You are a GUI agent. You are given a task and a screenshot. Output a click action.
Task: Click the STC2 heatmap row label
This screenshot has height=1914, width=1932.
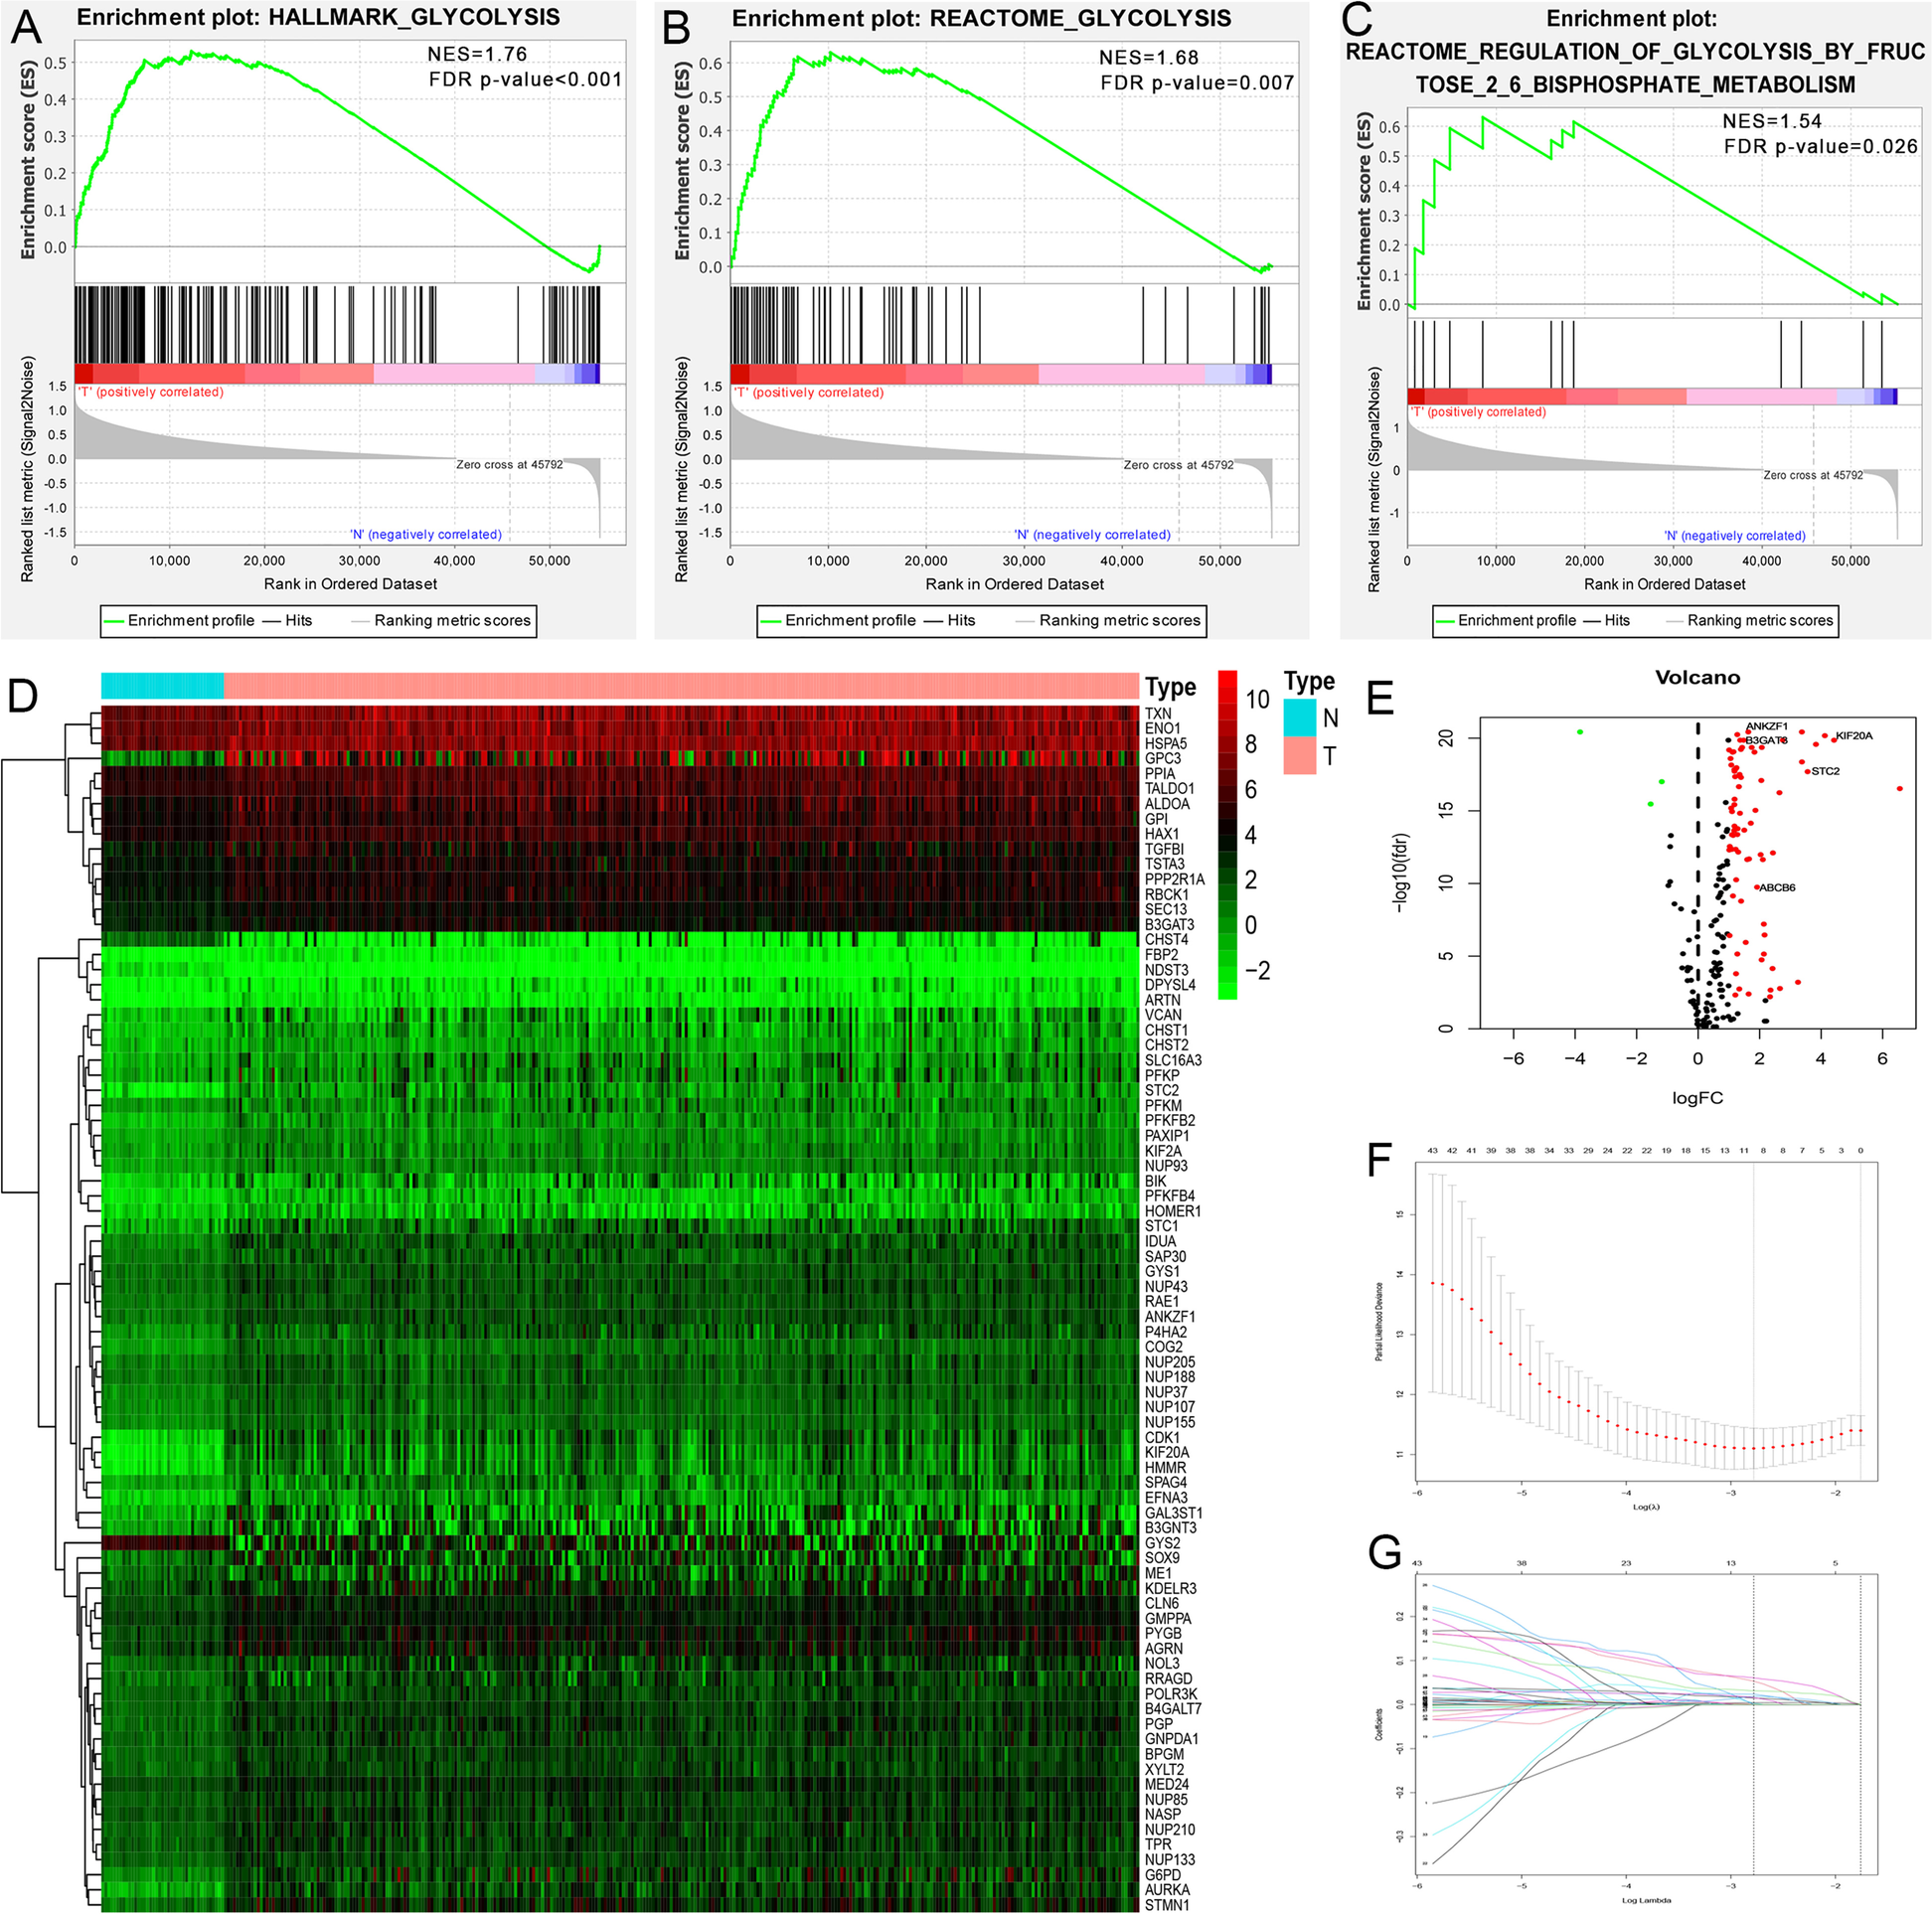(1162, 1091)
